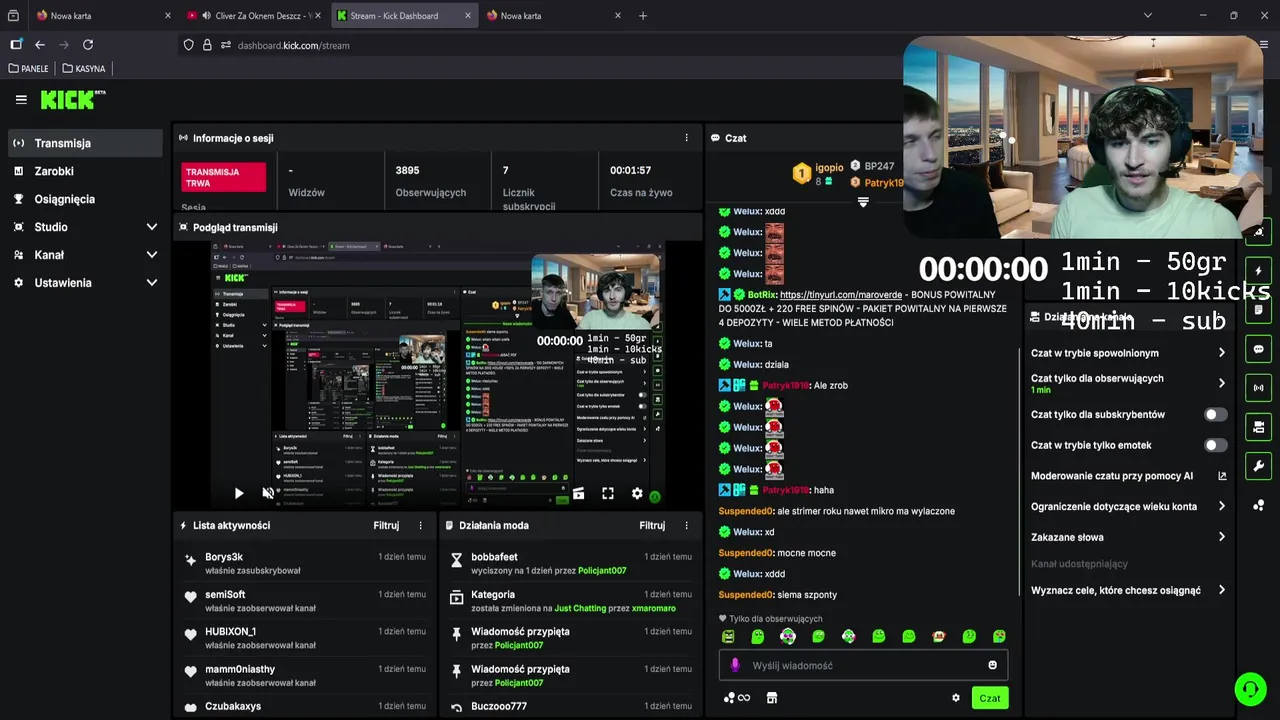The width and height of the screenshot is (1280, 720).
Task: Click the chat settings gear next to Czat button
Action: [x=956, y=698]
